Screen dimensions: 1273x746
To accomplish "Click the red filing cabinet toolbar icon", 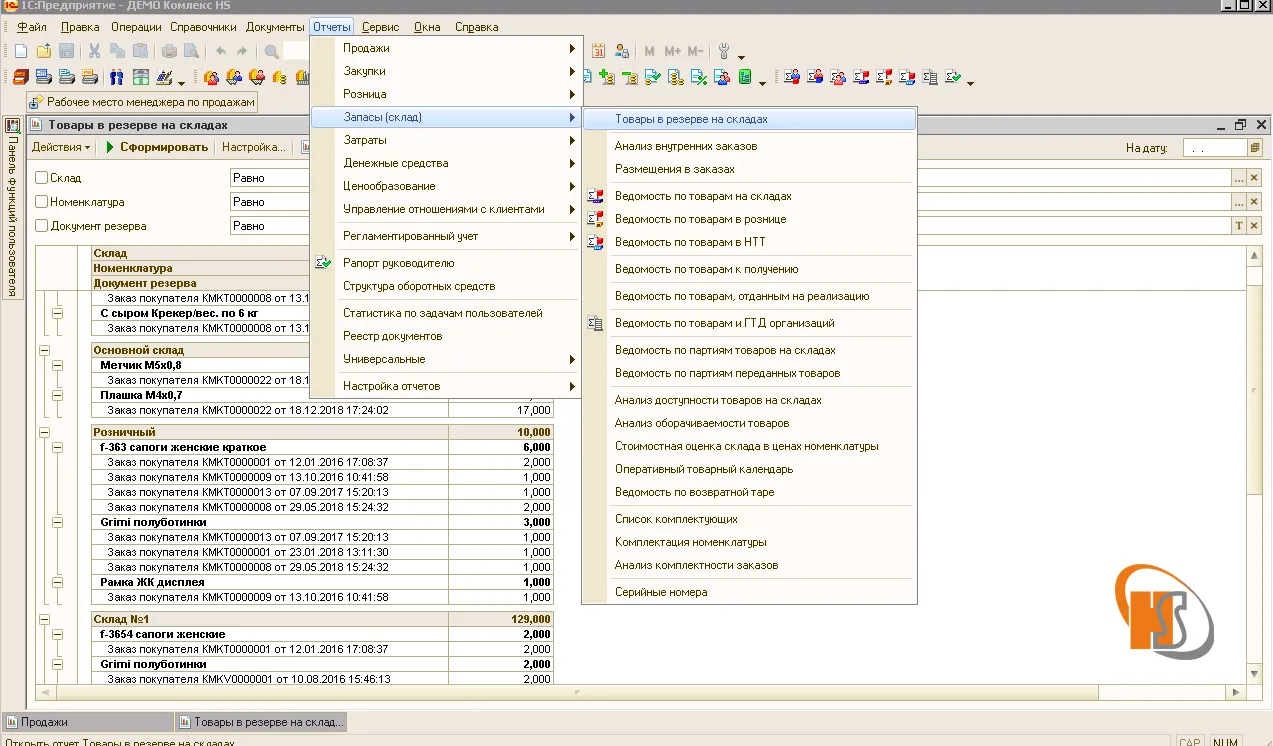I will click(21, 77).
